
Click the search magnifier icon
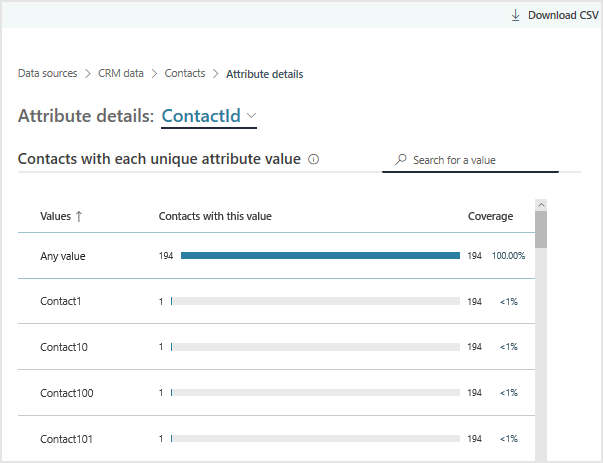coord(401,159)
